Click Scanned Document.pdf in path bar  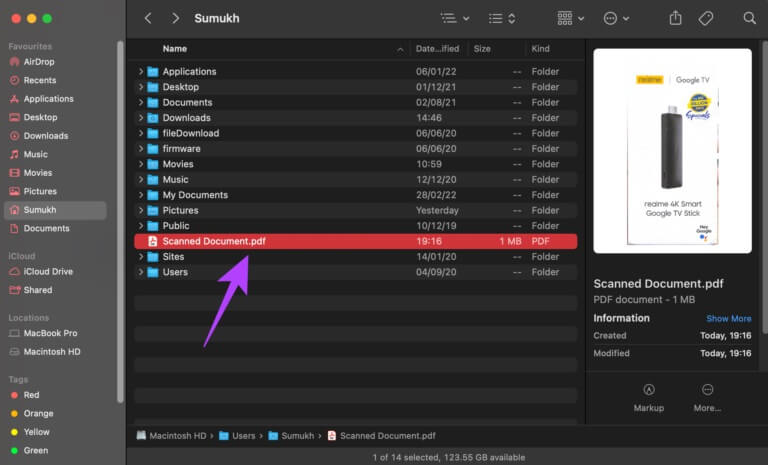pyautogui.click(x=381, y=436)
